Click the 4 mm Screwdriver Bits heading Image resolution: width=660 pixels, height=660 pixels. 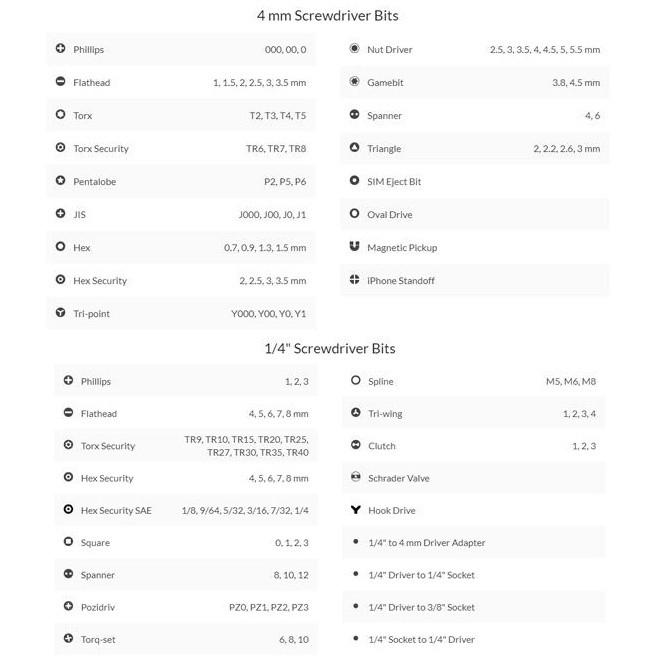tap(328, 16)
